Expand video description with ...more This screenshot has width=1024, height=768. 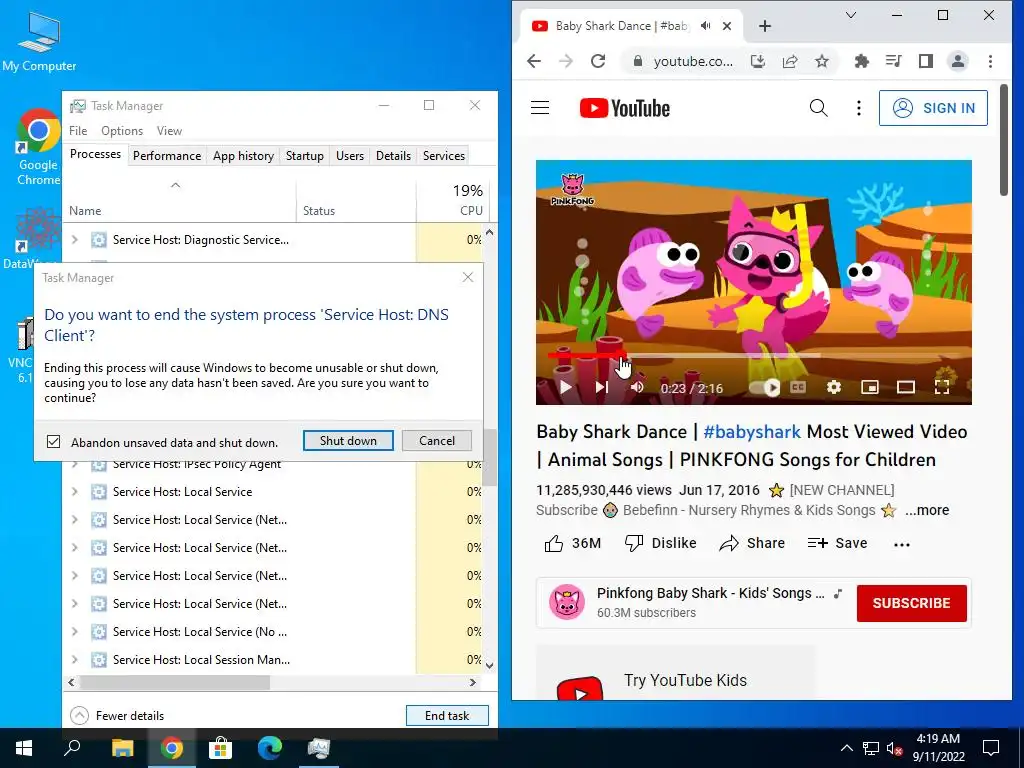click(x=927, y=510)
